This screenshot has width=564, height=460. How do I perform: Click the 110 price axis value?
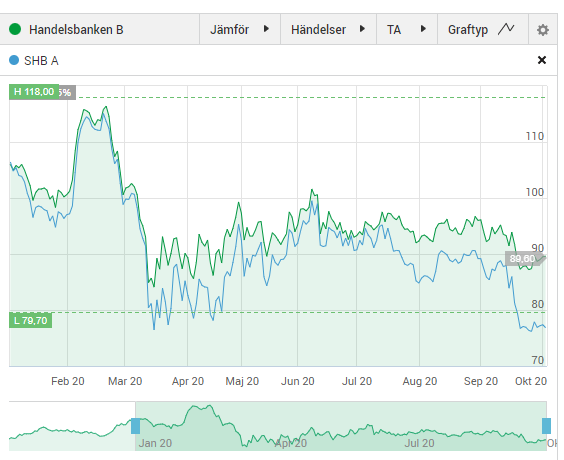point(535,136)
